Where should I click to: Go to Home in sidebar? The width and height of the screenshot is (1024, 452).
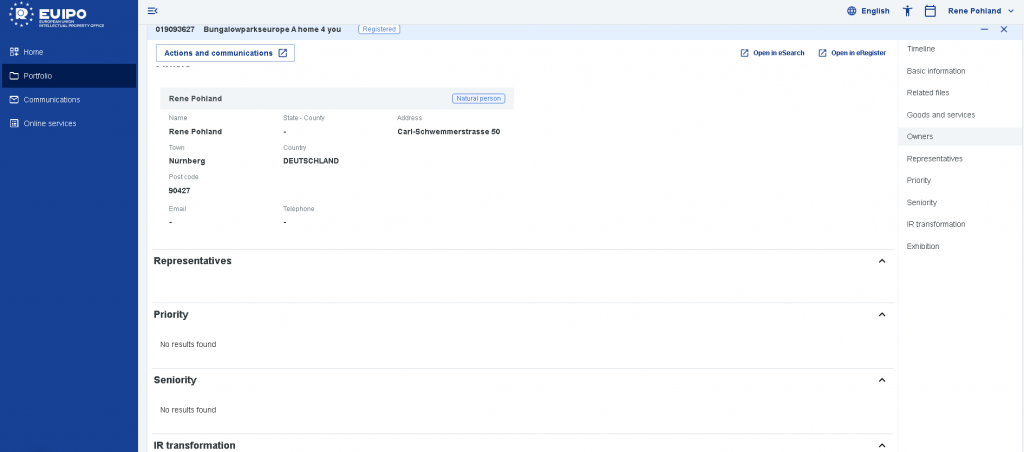pos(33,51)
